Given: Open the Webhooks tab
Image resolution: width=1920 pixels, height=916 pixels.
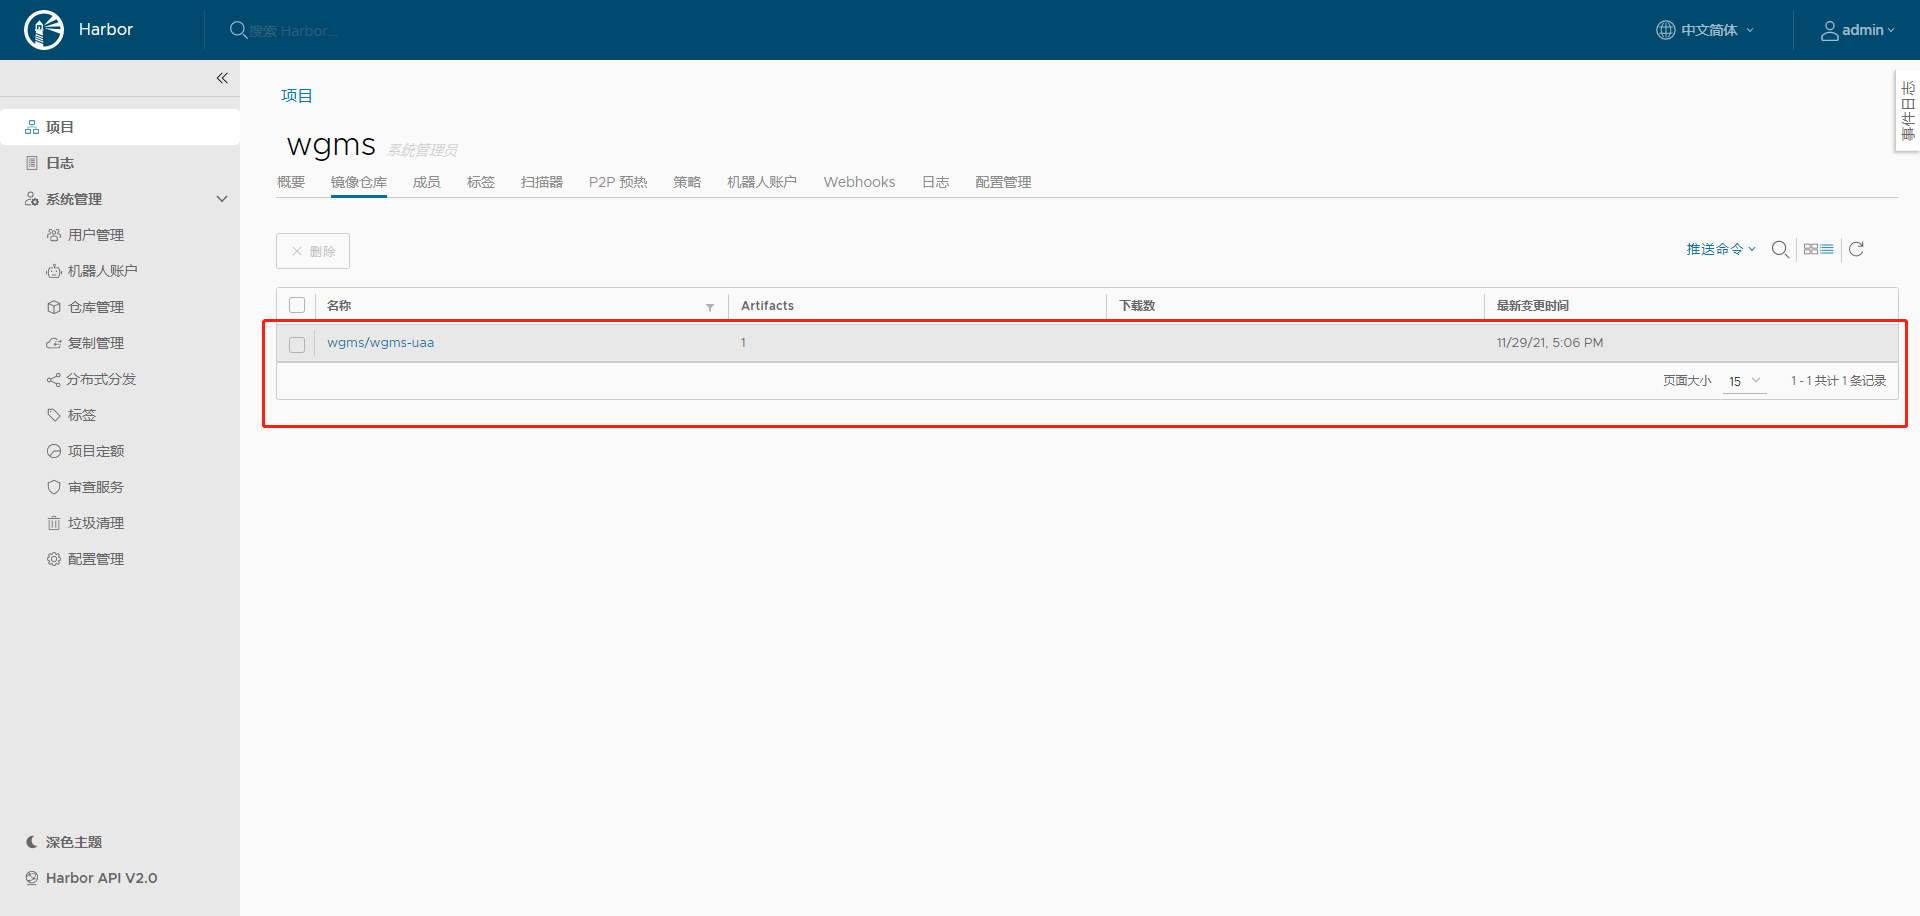Looking at the screenshot, I should [x=859, y=181].
